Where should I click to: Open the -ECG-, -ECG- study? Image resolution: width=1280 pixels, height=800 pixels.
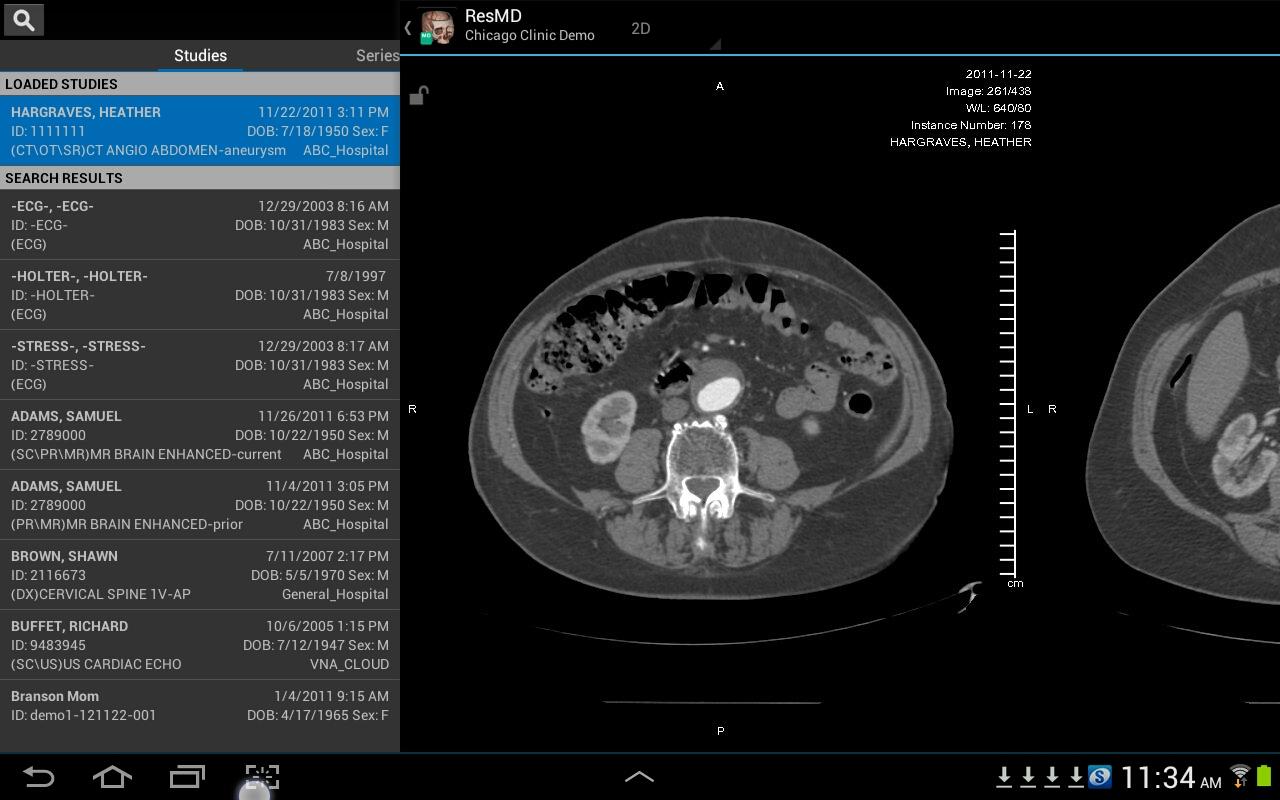200,225
